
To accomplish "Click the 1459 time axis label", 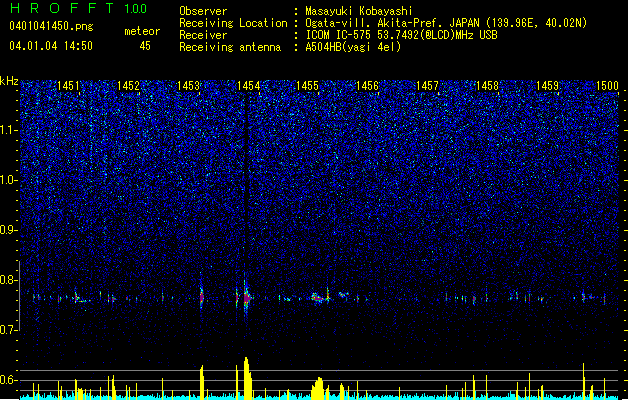I will pos(547,86).
